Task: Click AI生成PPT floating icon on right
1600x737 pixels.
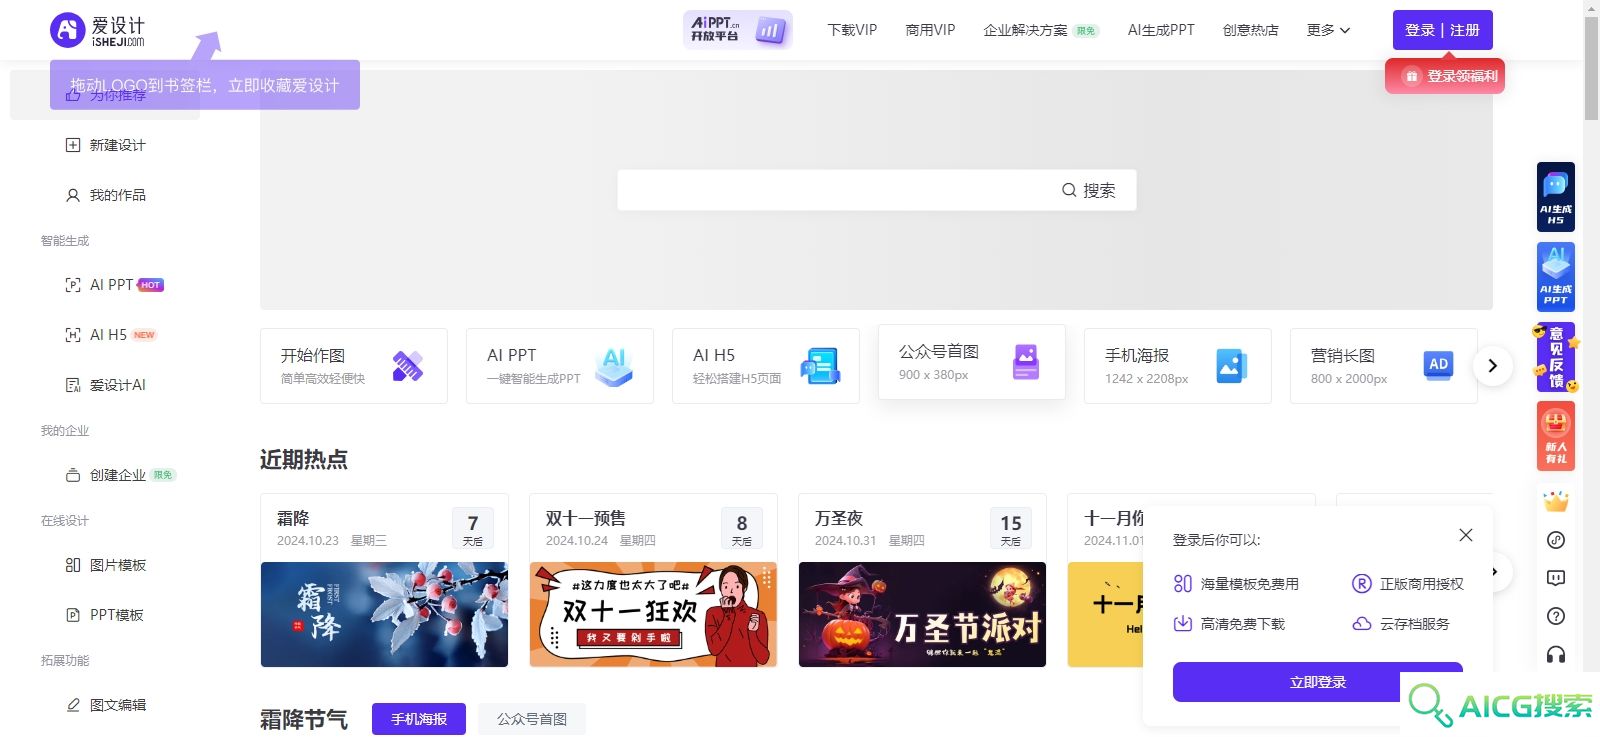Action: point(1555,277)
